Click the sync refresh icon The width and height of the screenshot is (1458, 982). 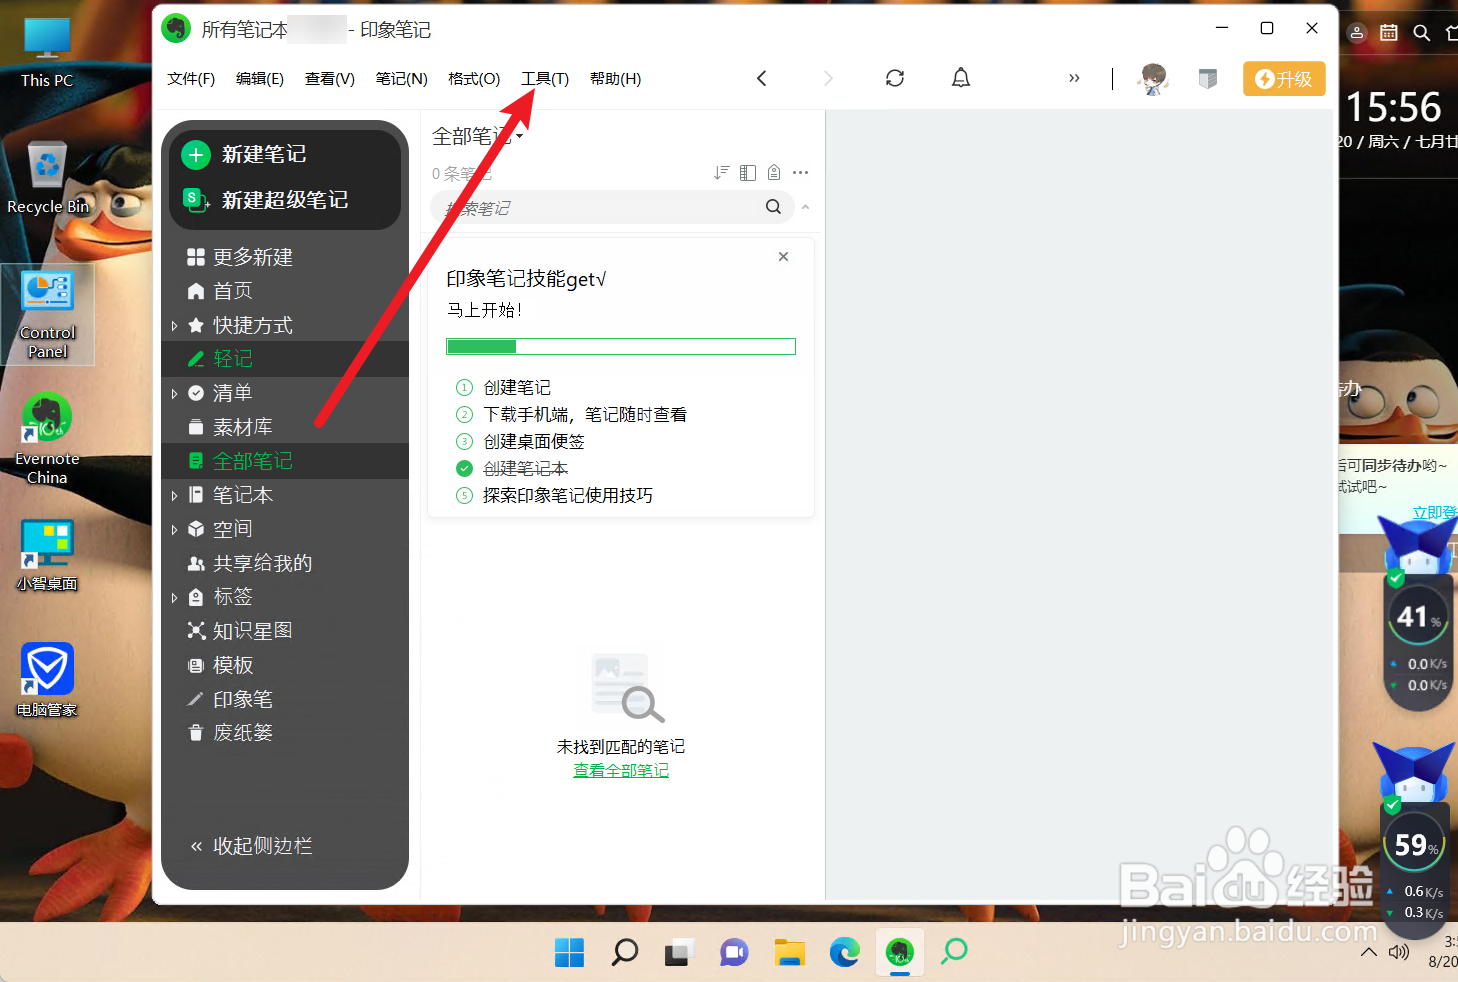[x=895, y=78]
